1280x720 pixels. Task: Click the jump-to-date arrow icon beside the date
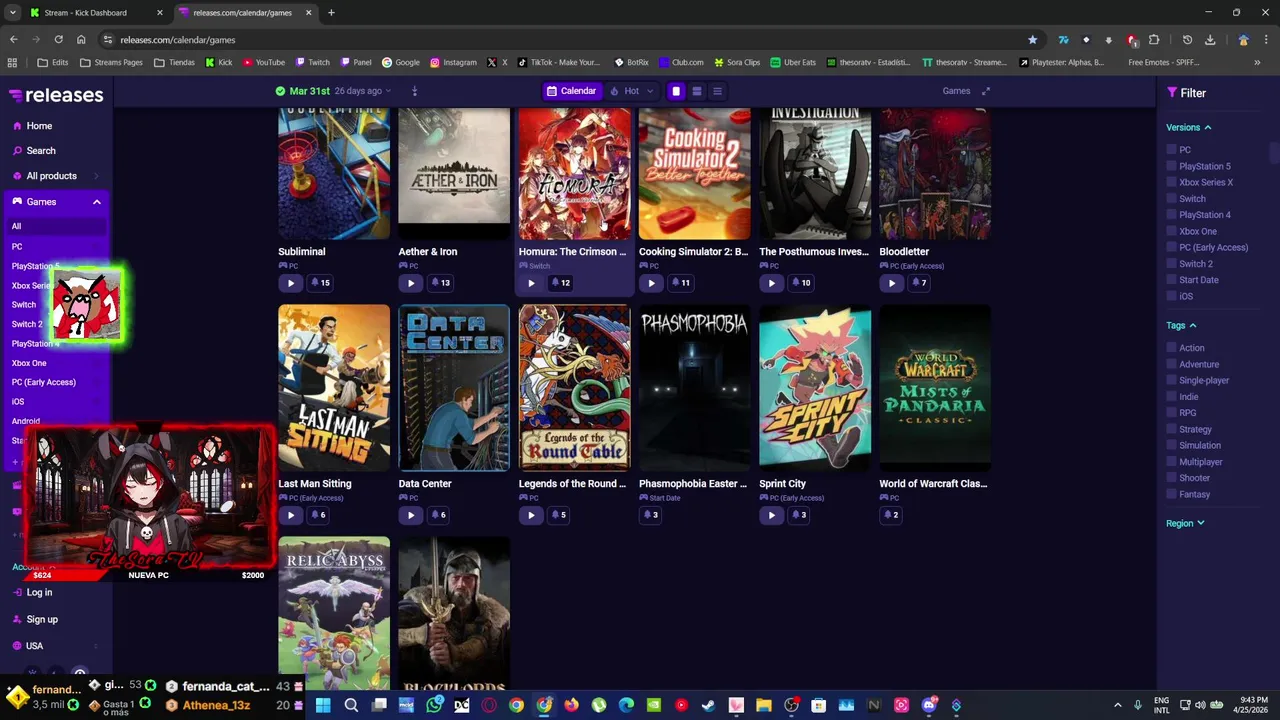pos(414,91)
